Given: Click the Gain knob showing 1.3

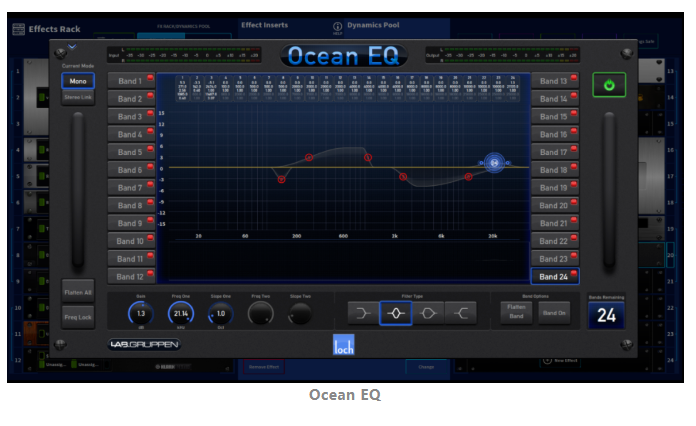Looking at the screenshot, I should pos(141,314).
